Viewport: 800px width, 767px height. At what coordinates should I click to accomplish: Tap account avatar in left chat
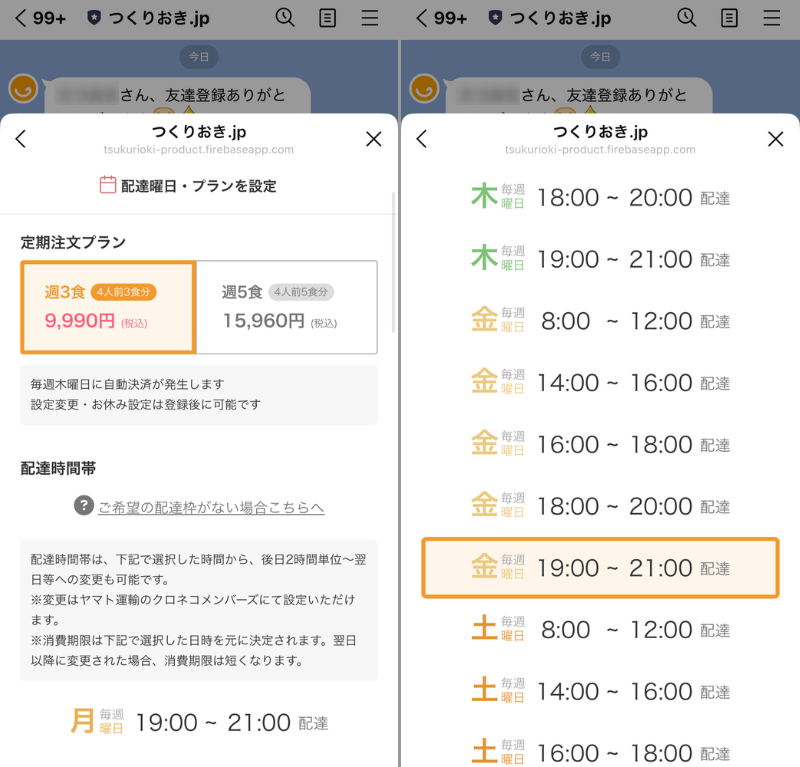click(x=23, y=88)
